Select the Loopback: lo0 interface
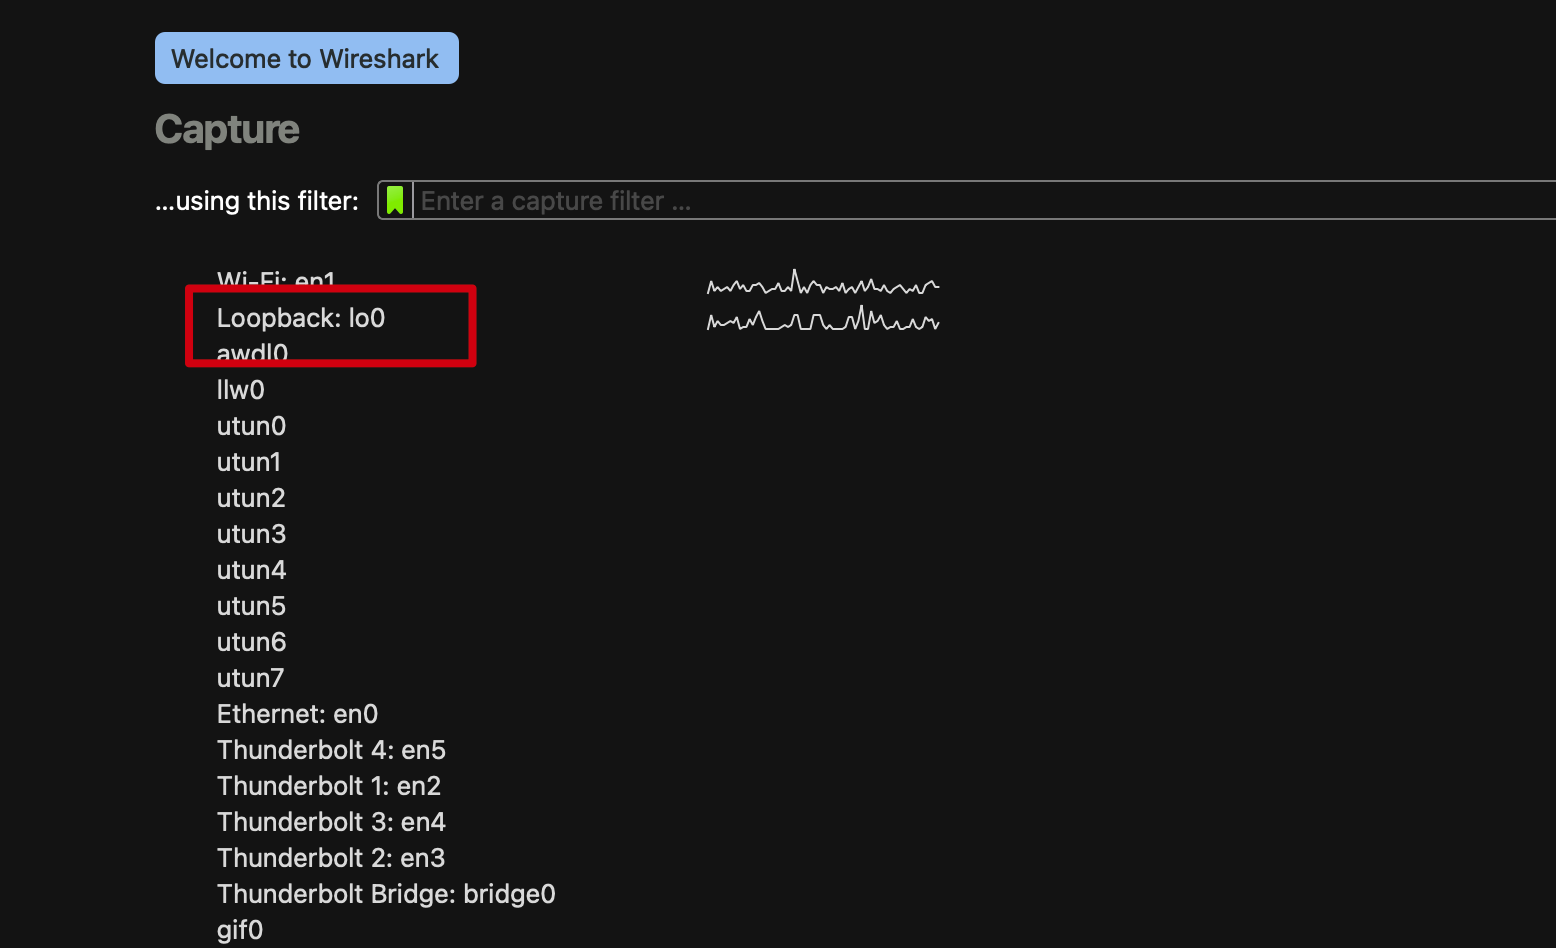1556x948 pixels. pos(301,318)
